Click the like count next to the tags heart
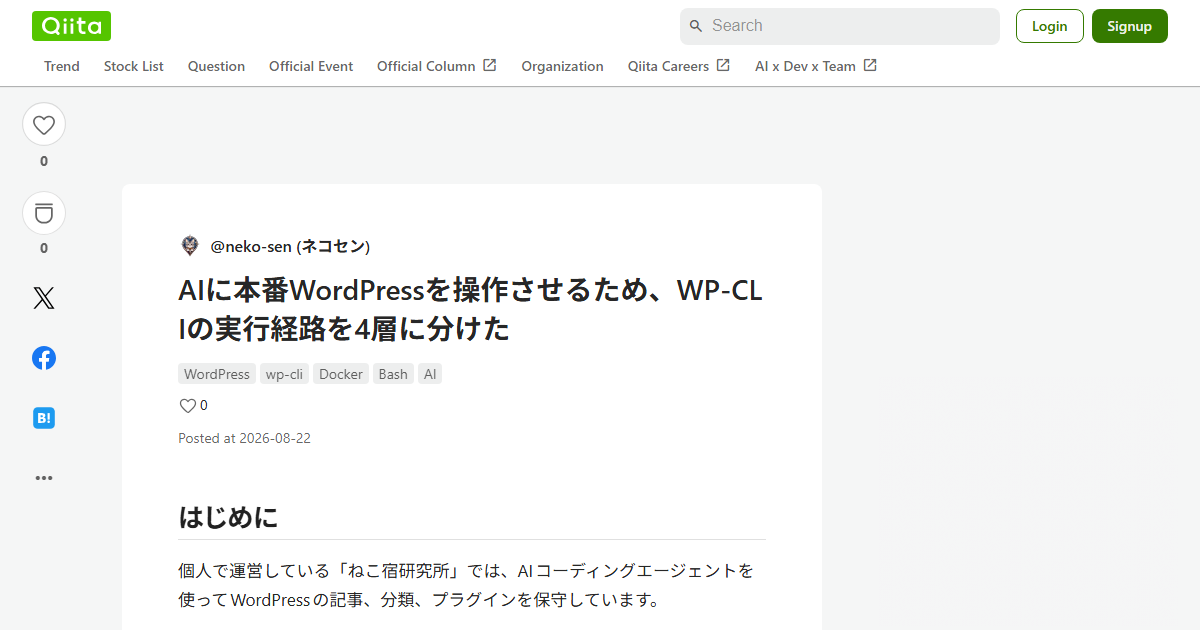This screenshot has width=1200, height=630. [204, 405]
